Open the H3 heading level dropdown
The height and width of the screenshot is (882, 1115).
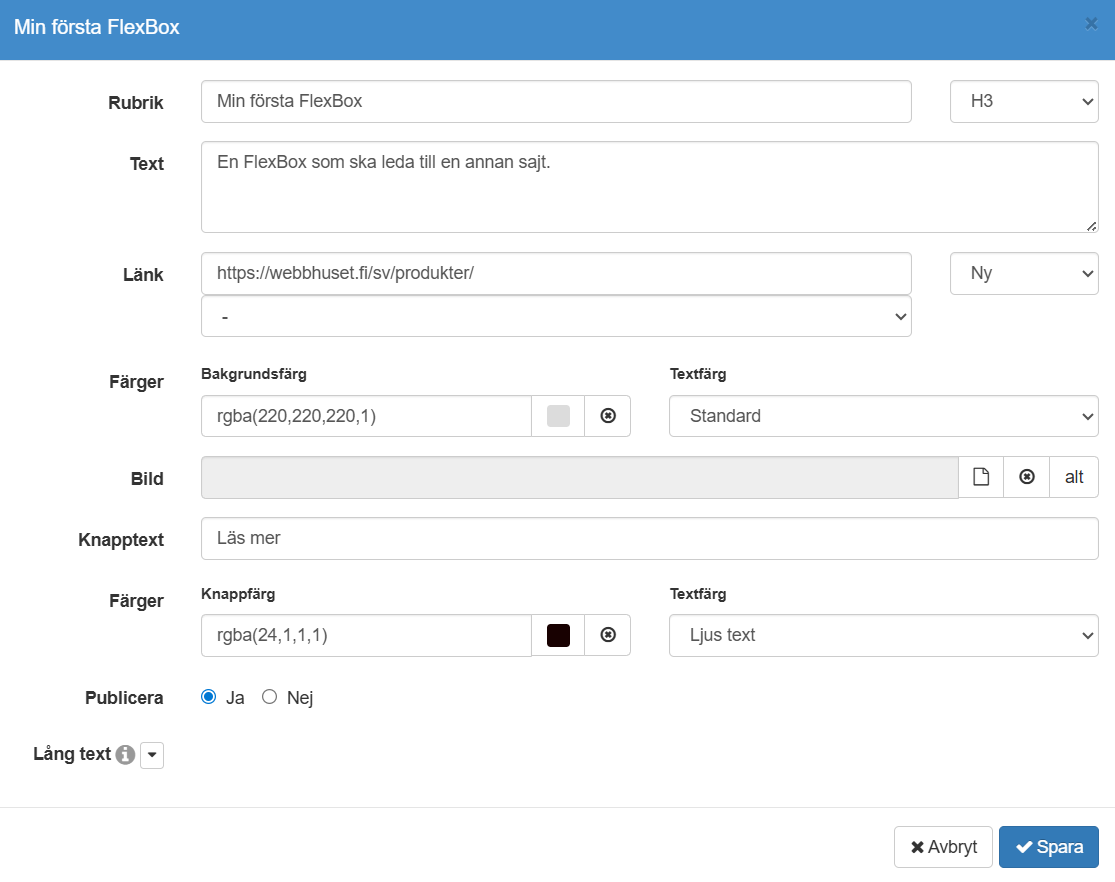[1023, 102]
